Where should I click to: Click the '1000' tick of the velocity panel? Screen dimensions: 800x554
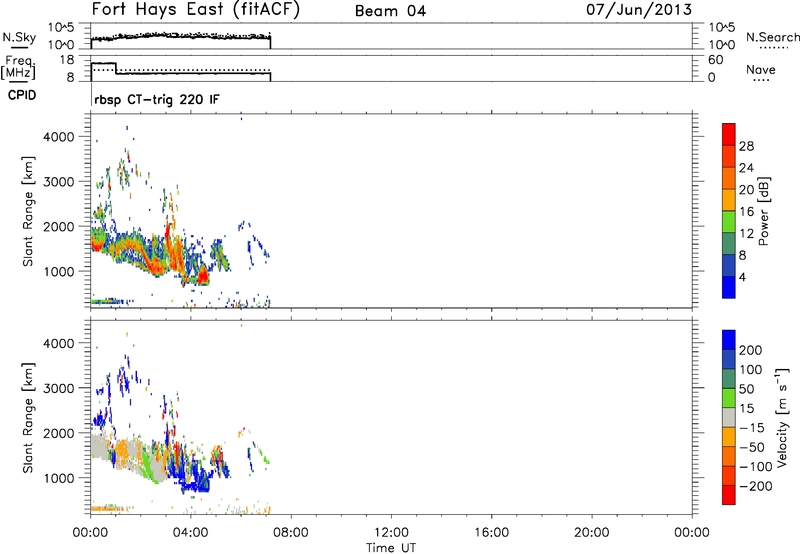point(59,478)
